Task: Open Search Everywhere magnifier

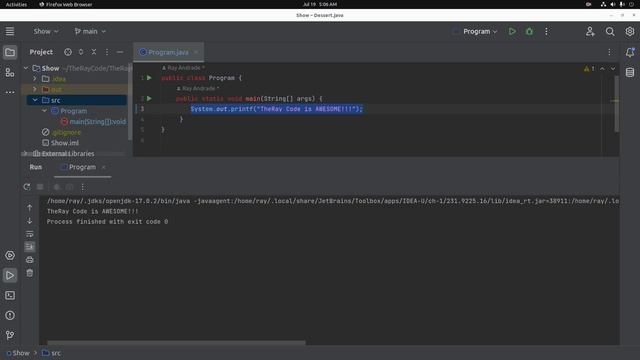Action: pyautogui.click(x=610, y=31)
